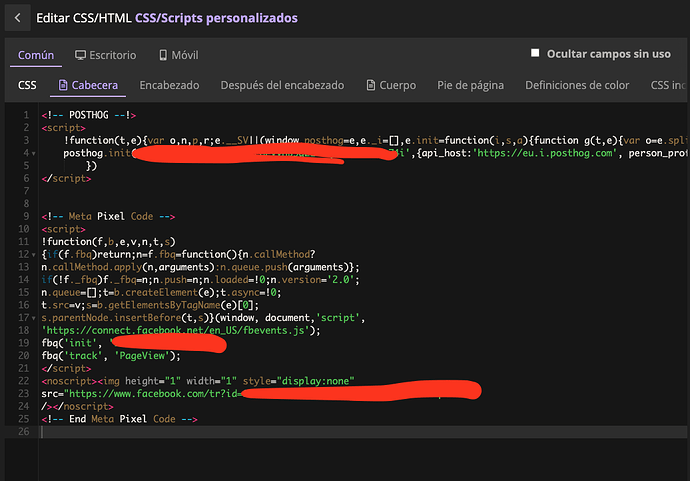Click the Cuerpo document icon

(x=371, y=85)
